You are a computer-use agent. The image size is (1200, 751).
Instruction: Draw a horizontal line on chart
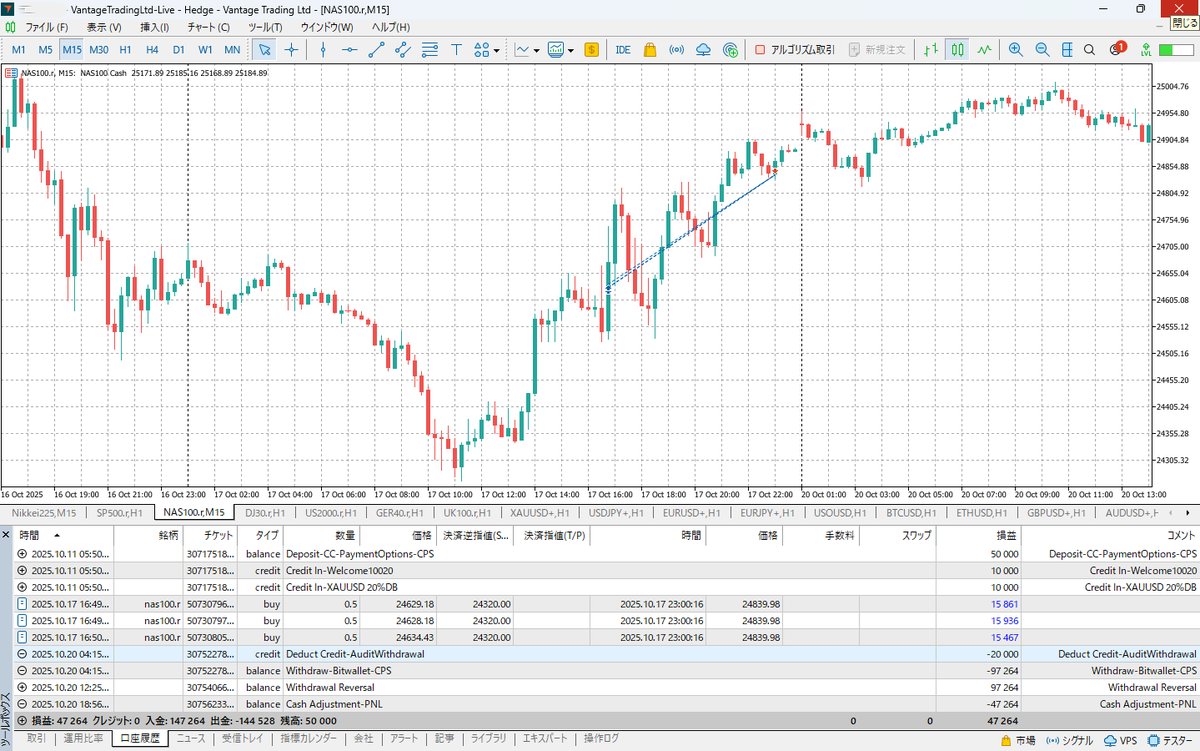[350, 49]
